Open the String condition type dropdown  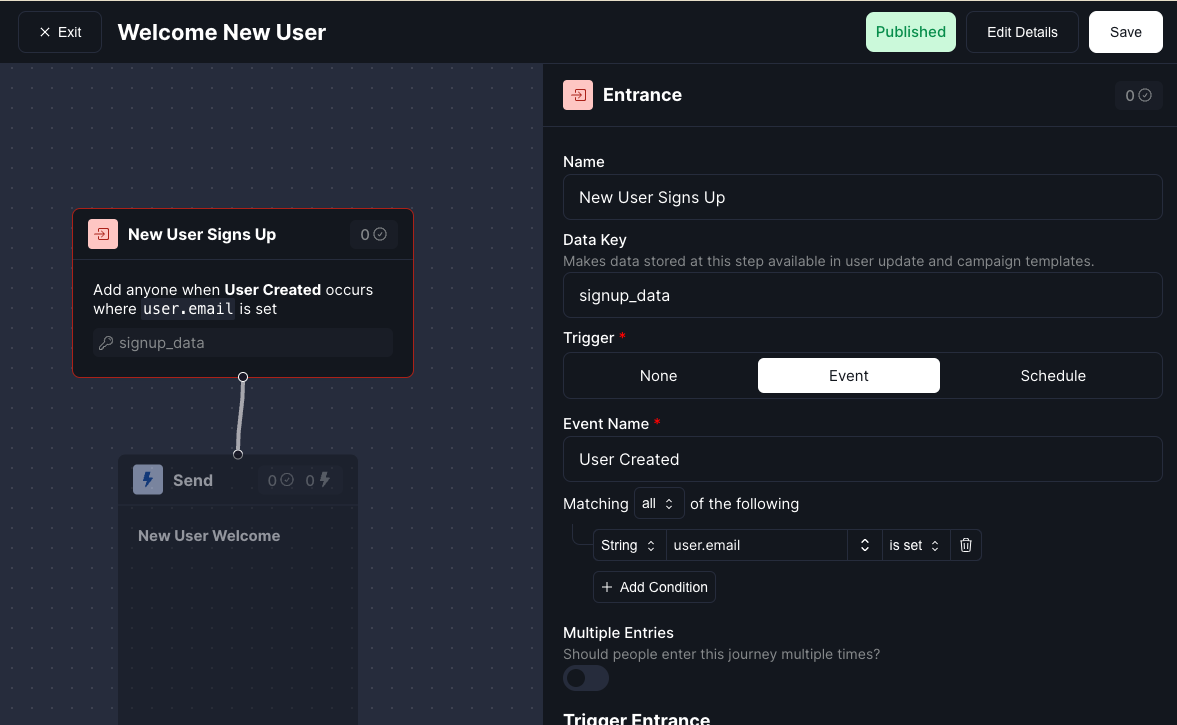(x=628, y=545)
